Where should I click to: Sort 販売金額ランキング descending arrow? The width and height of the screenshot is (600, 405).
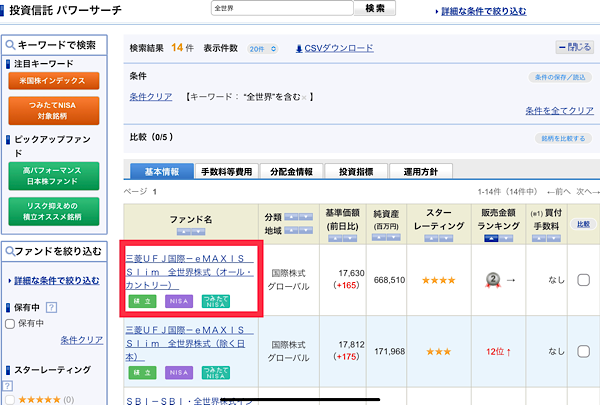(506, 238)
